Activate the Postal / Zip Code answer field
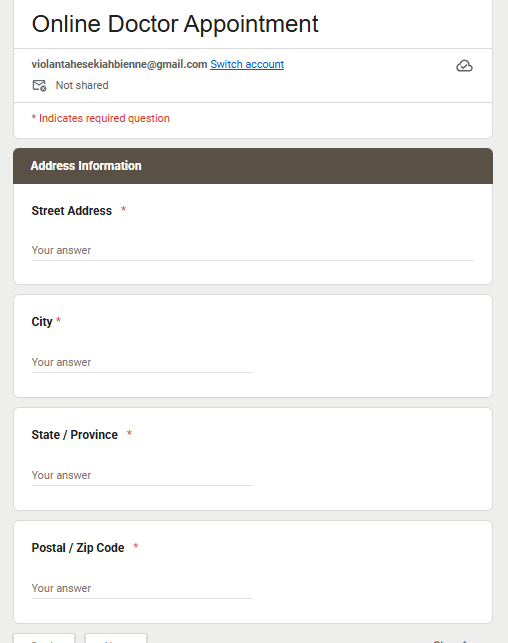 [x=142, y=588]
